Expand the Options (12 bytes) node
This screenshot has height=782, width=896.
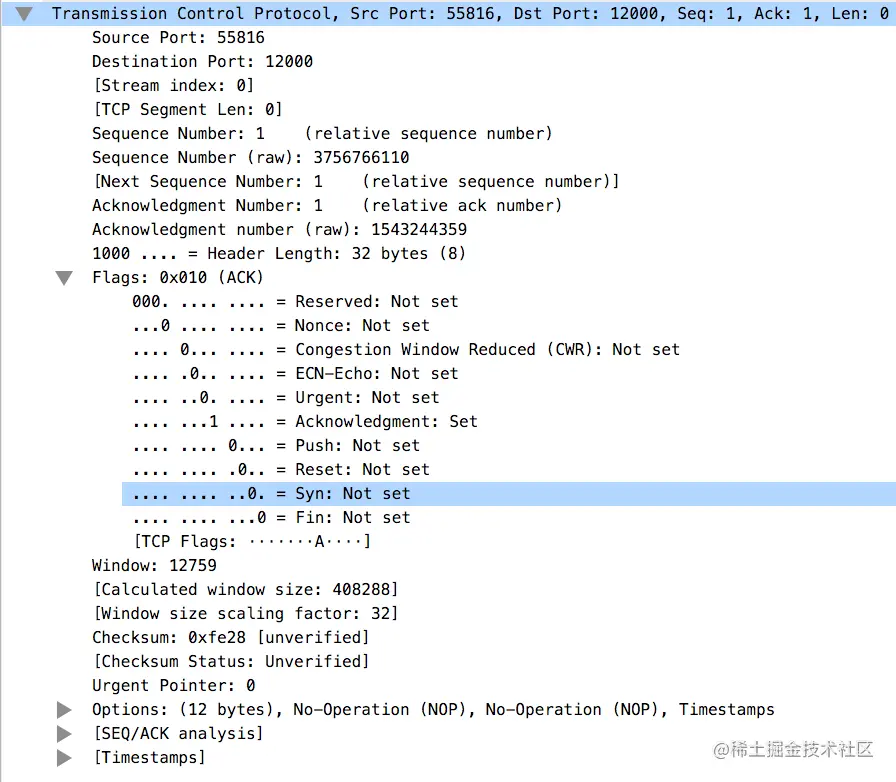point(64,710)
